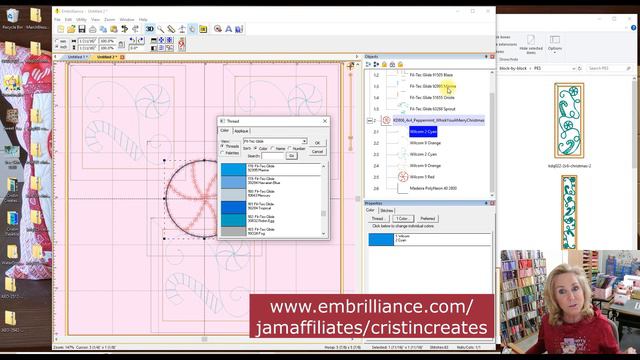Select the Tropical blue thread swatch
The image size is (640, 360).
(233, 207)
